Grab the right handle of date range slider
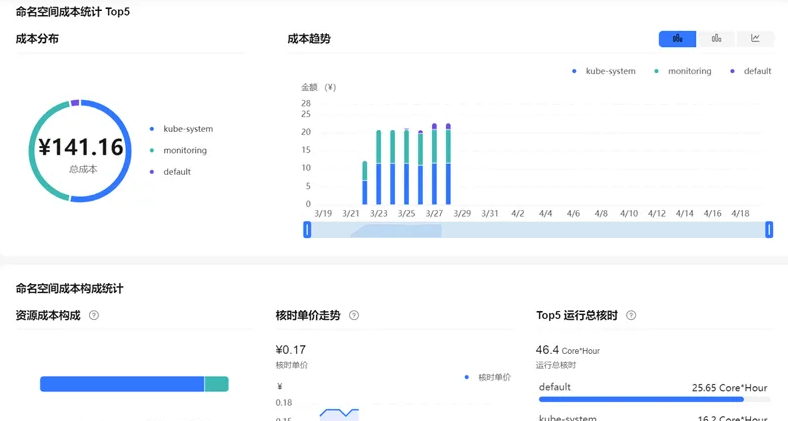Viewport: 788px width, 421px height. [x=769, y=230]
